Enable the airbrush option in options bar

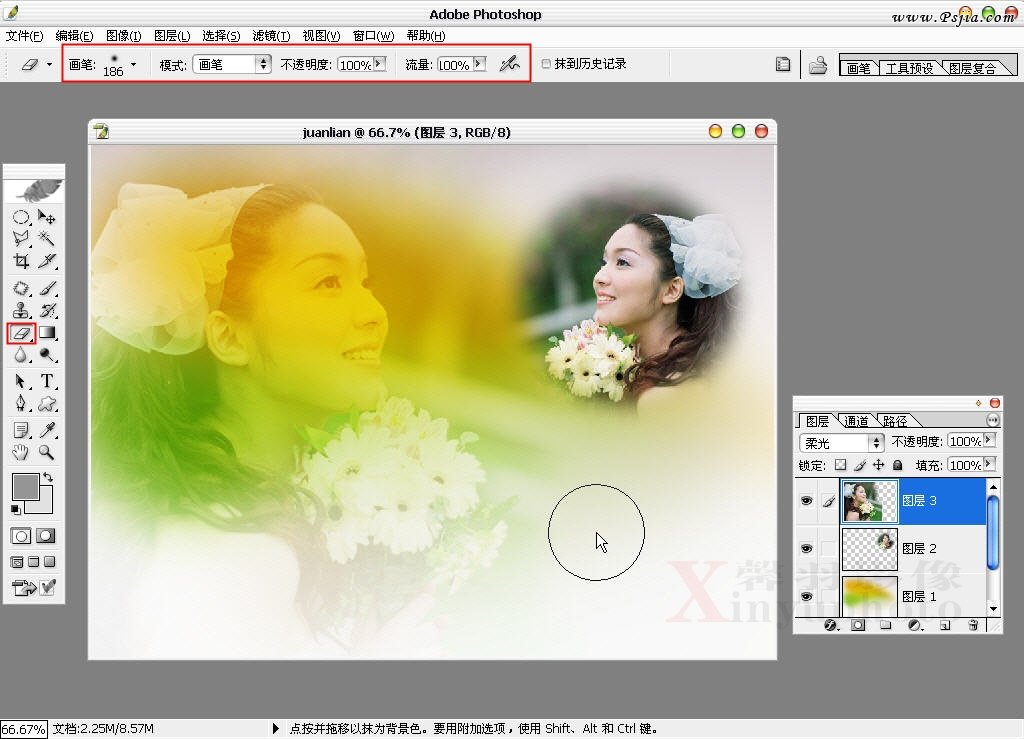point(510,64)
